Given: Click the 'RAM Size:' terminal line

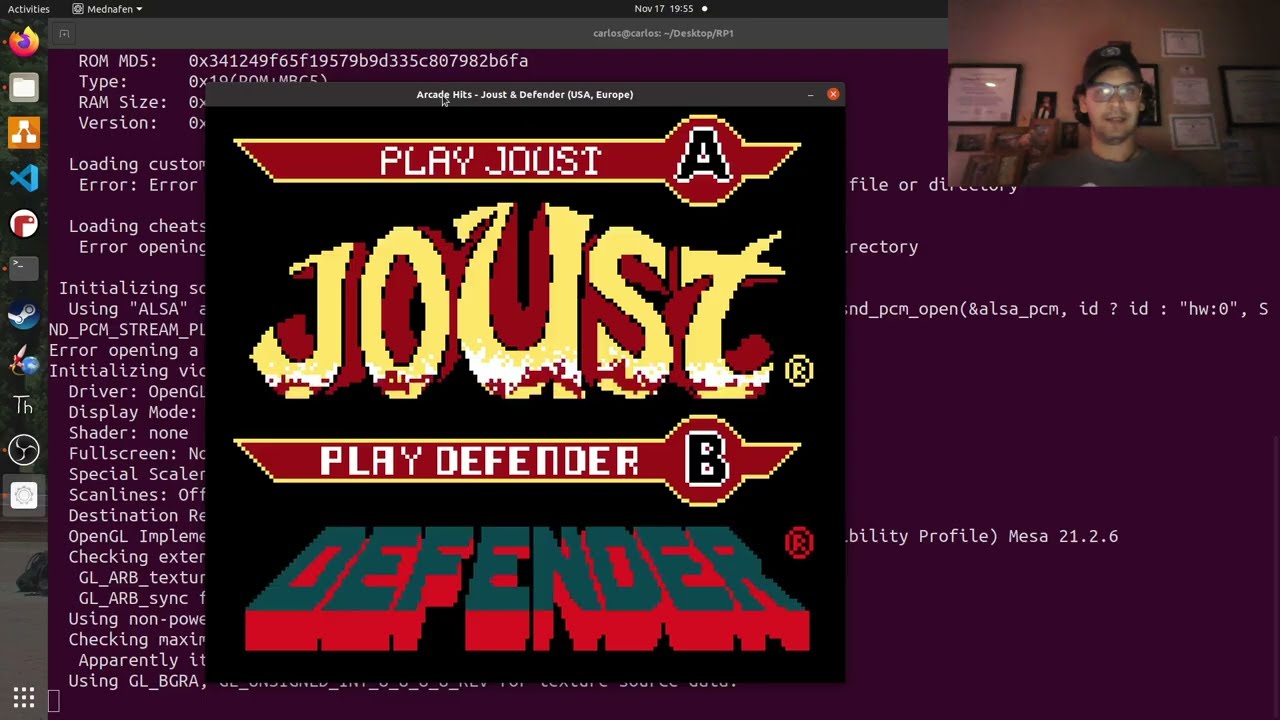Looking at the screenshot, I should [x=142, y=102].
